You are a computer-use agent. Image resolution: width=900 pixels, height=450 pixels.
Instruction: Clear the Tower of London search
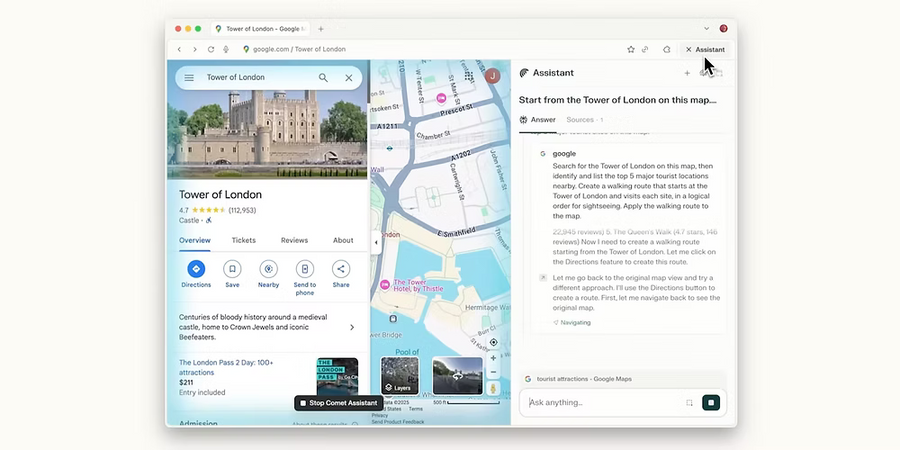pos(348,77)
